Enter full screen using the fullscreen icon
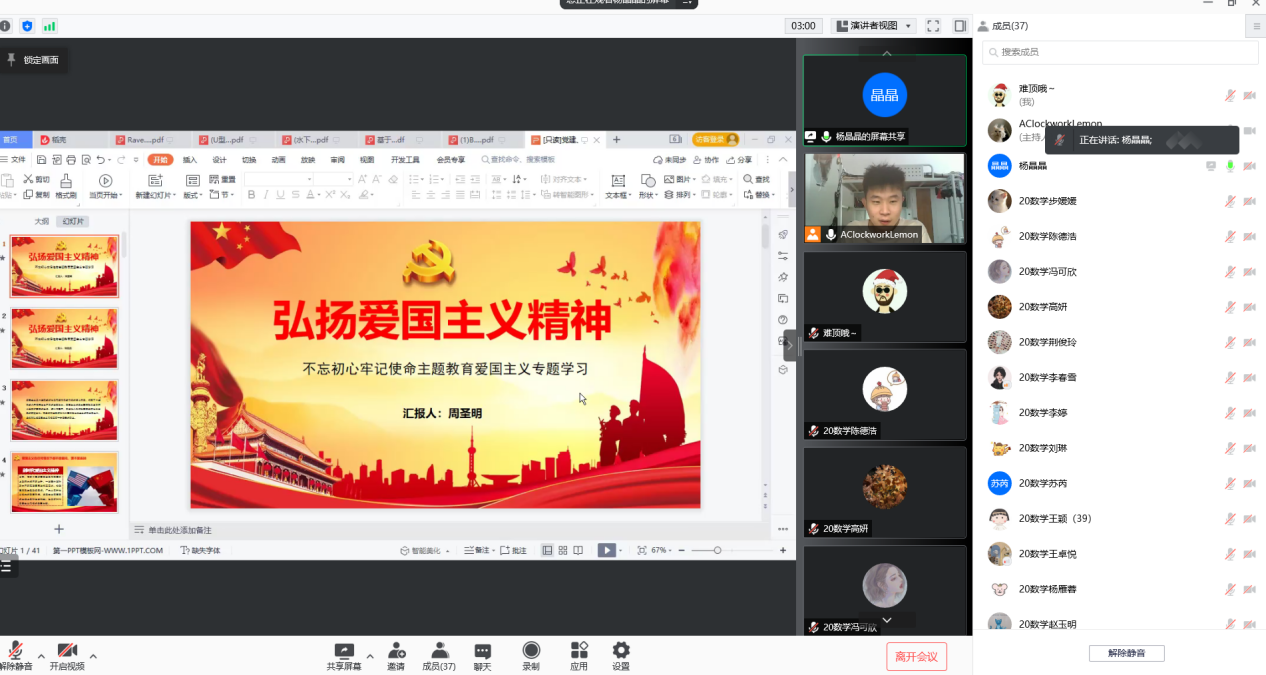 (x=933, y=26)
